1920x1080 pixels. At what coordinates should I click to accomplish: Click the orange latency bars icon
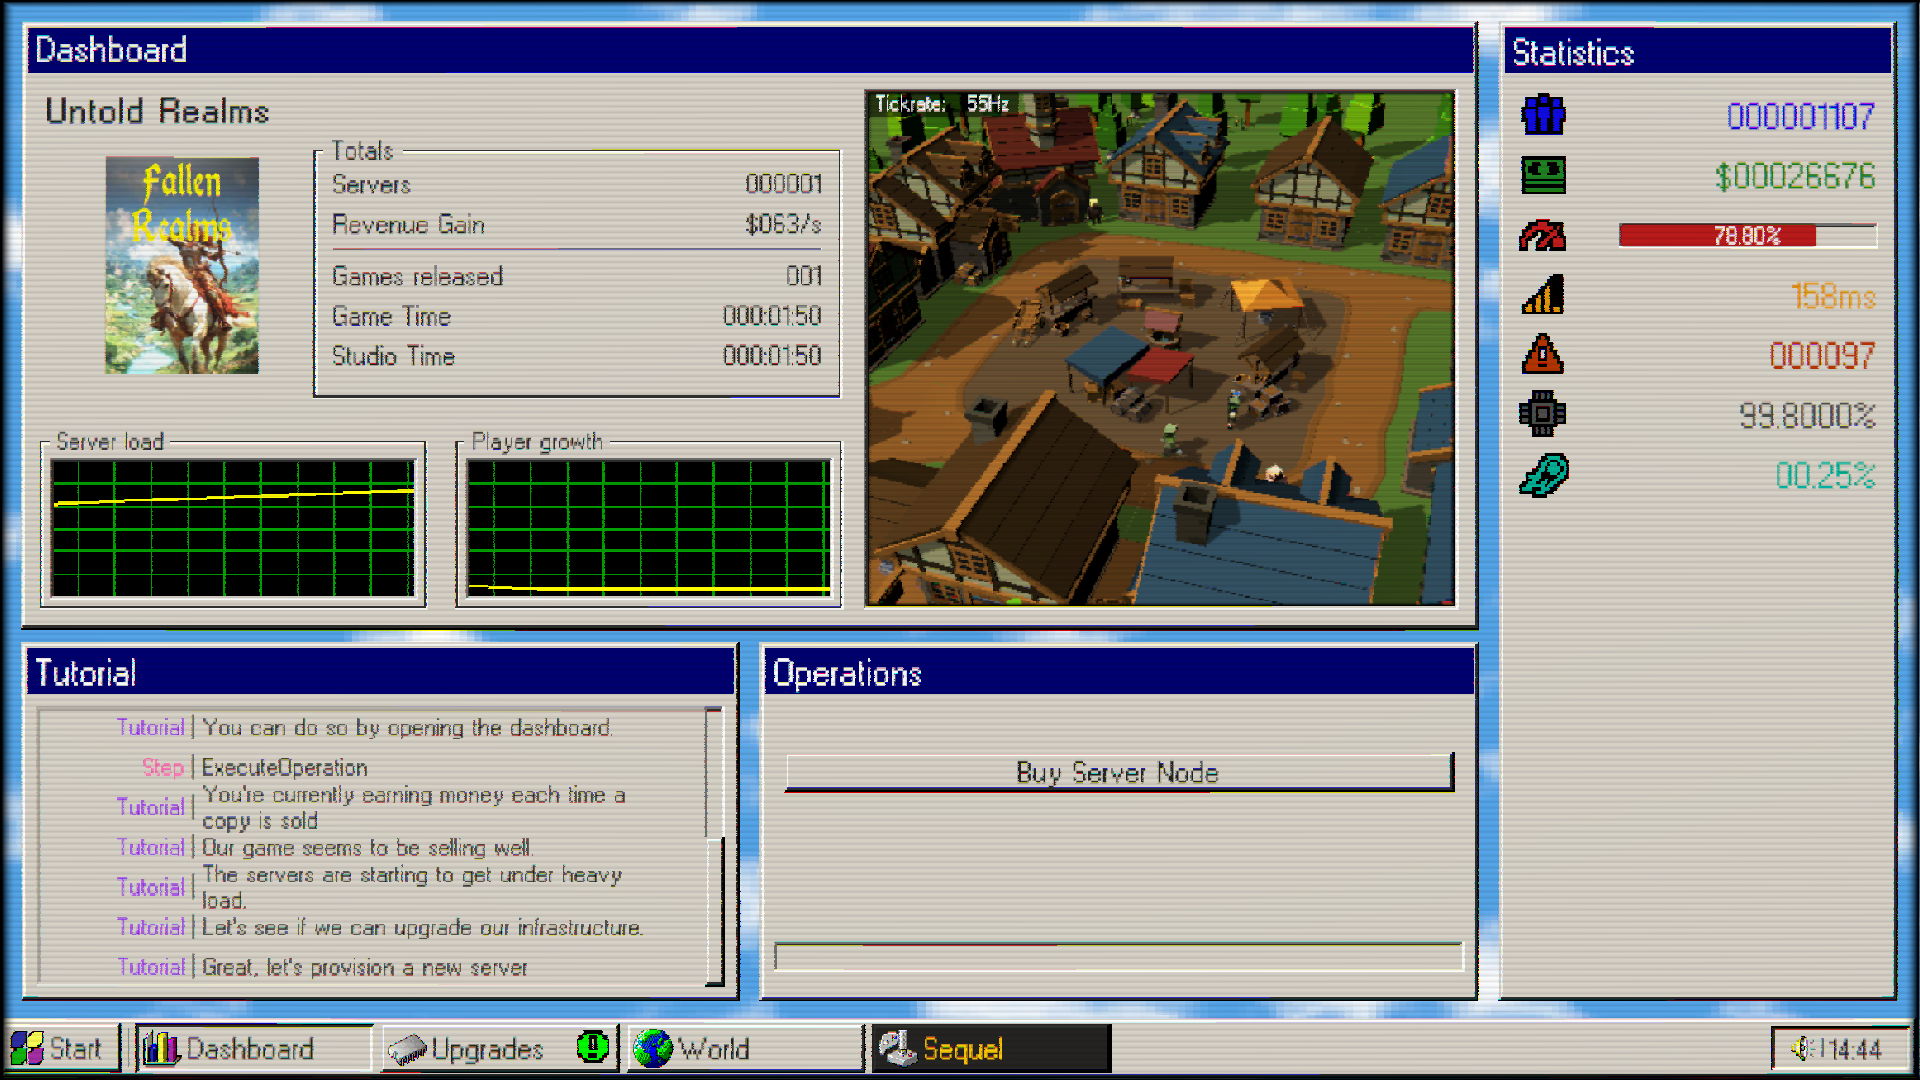click(1543, 295)
